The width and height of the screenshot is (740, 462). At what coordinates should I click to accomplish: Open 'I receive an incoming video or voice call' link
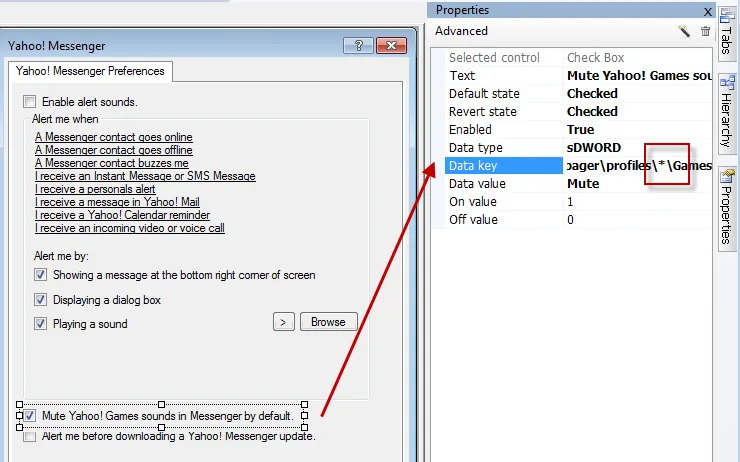130,228
